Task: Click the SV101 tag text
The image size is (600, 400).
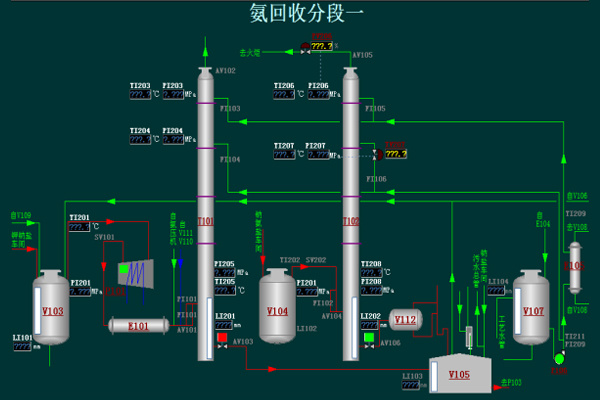Action: point(104,237)
